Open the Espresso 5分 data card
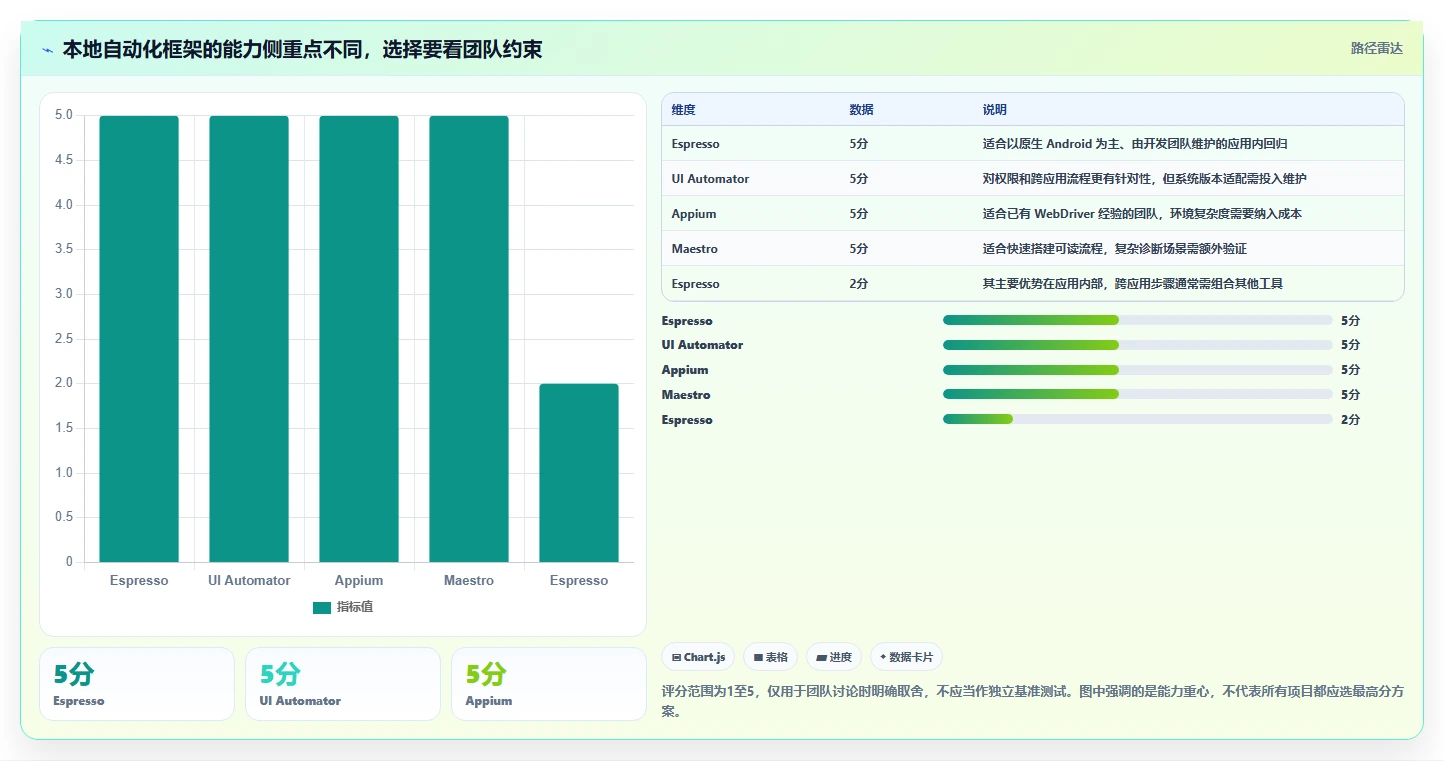 coord(137,684)
